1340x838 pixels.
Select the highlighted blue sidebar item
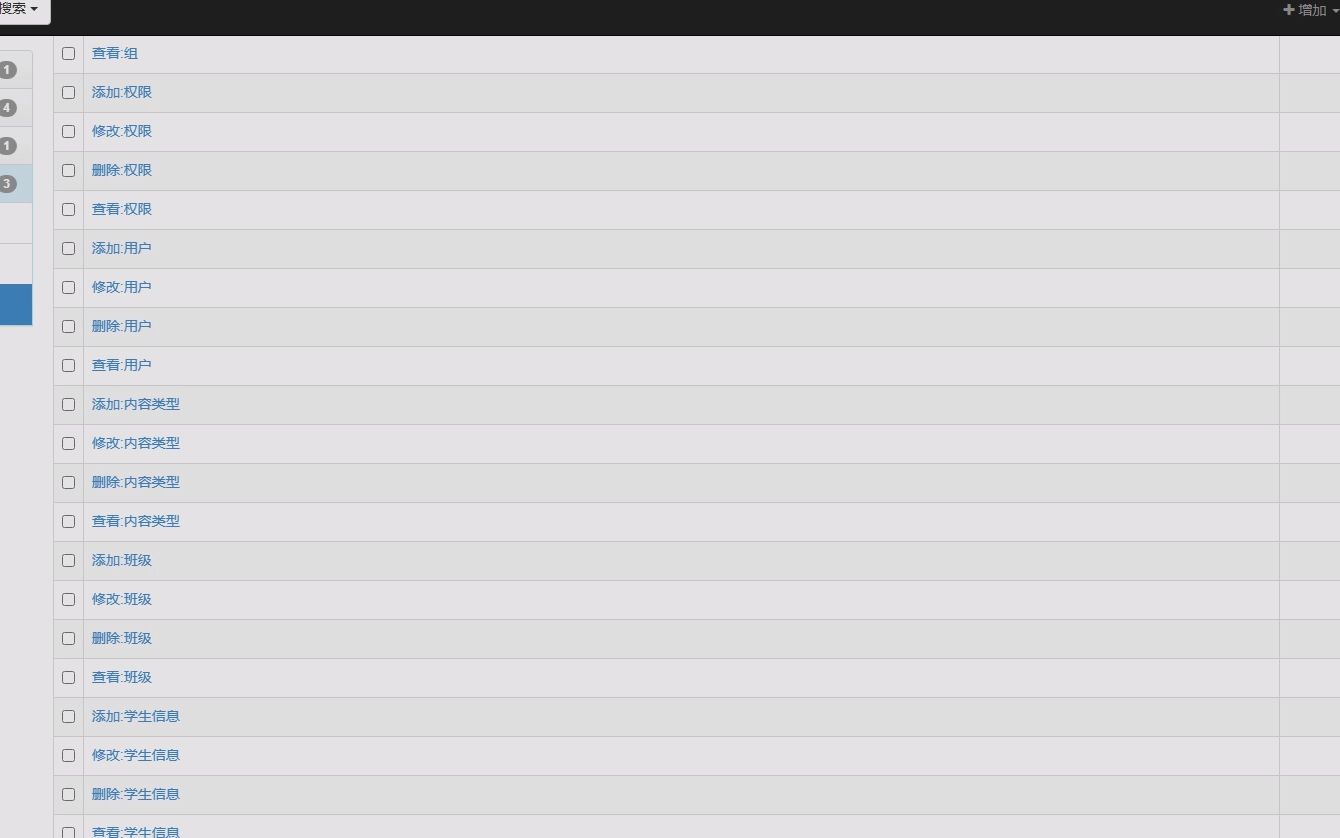[15, 305]
